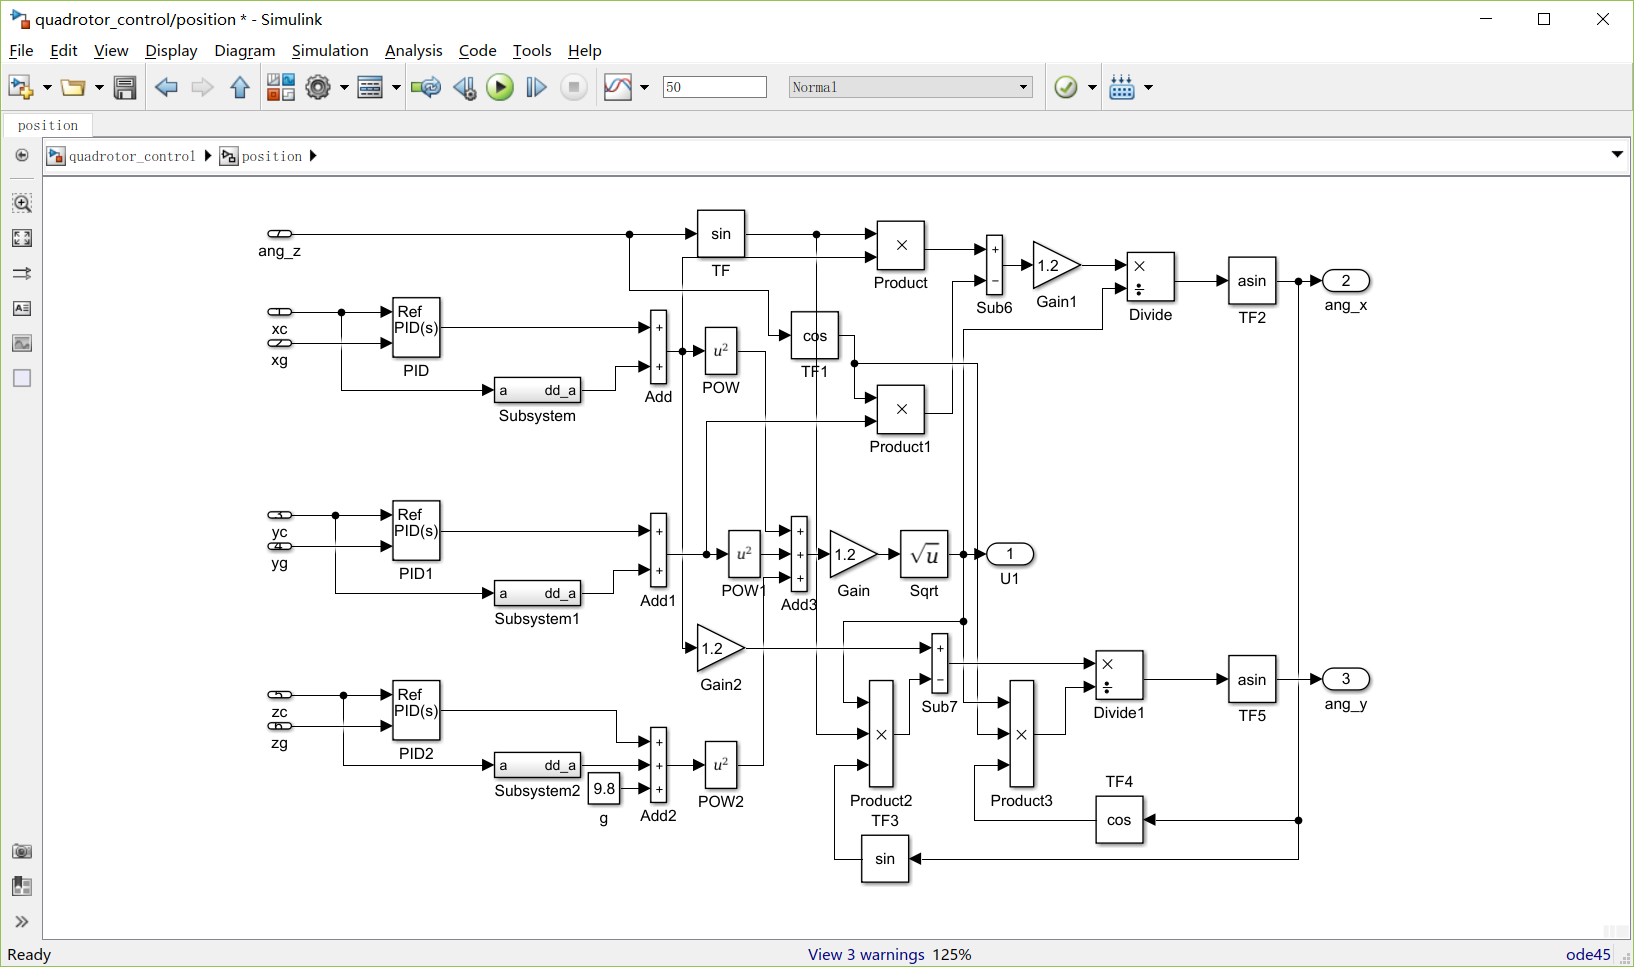
Task: Open the simulation mode Normal dropdown
Action: [910, 87]
